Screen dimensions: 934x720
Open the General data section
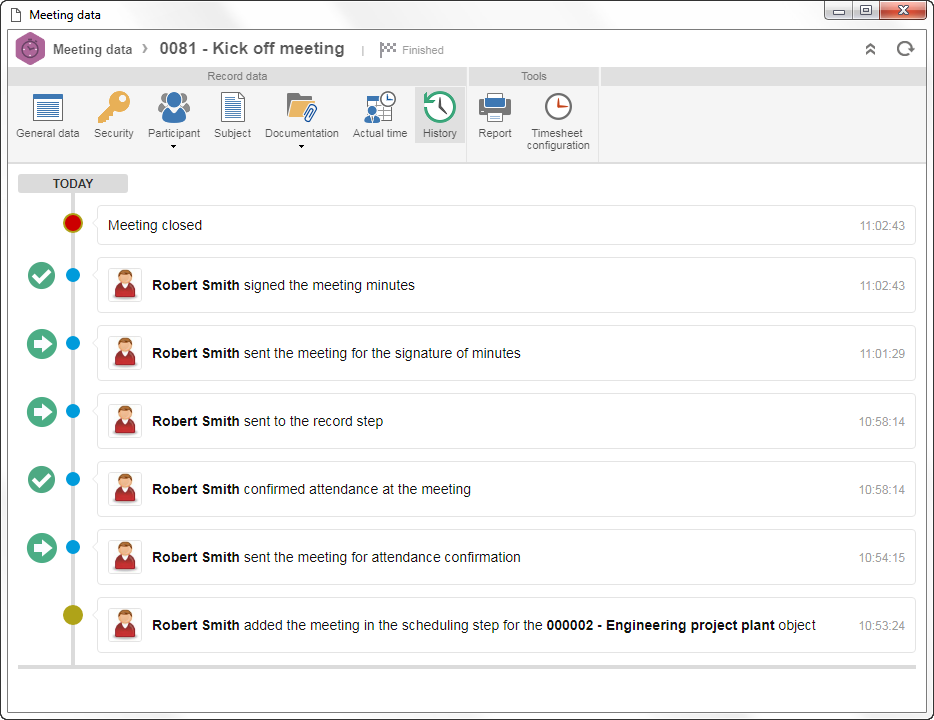click(48, 117)
